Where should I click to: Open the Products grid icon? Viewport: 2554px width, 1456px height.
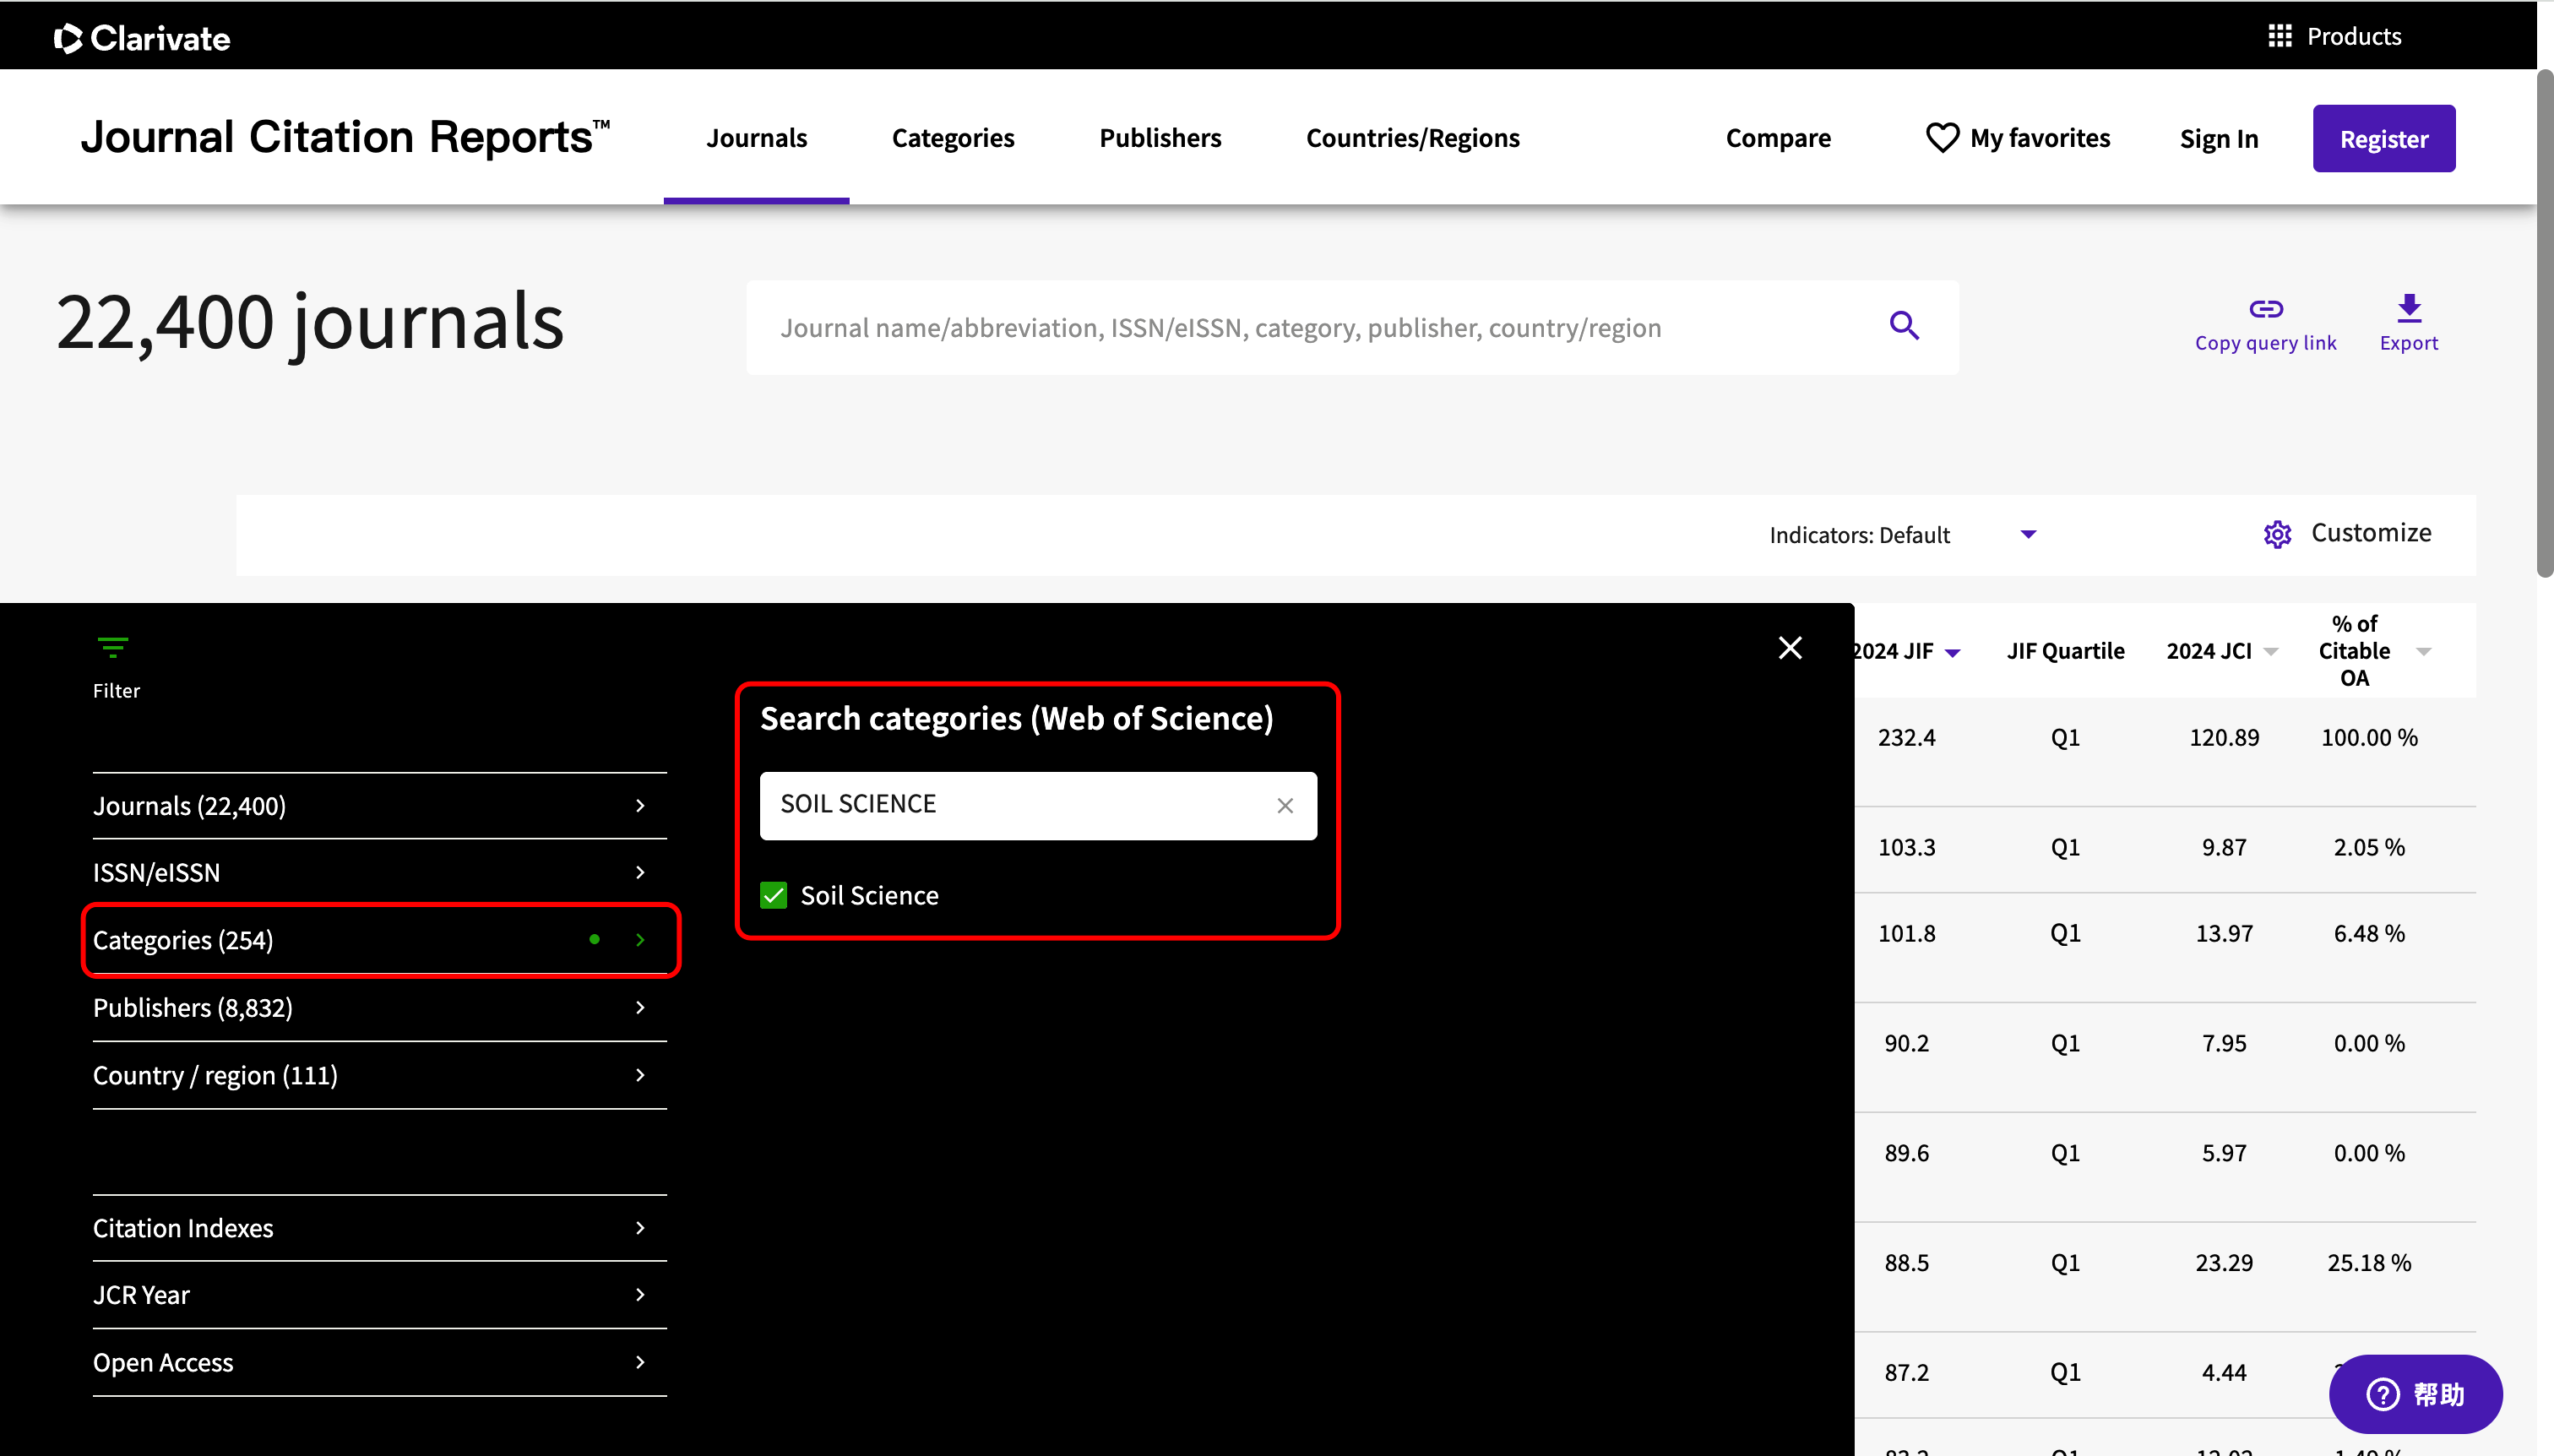point(2279,36)
